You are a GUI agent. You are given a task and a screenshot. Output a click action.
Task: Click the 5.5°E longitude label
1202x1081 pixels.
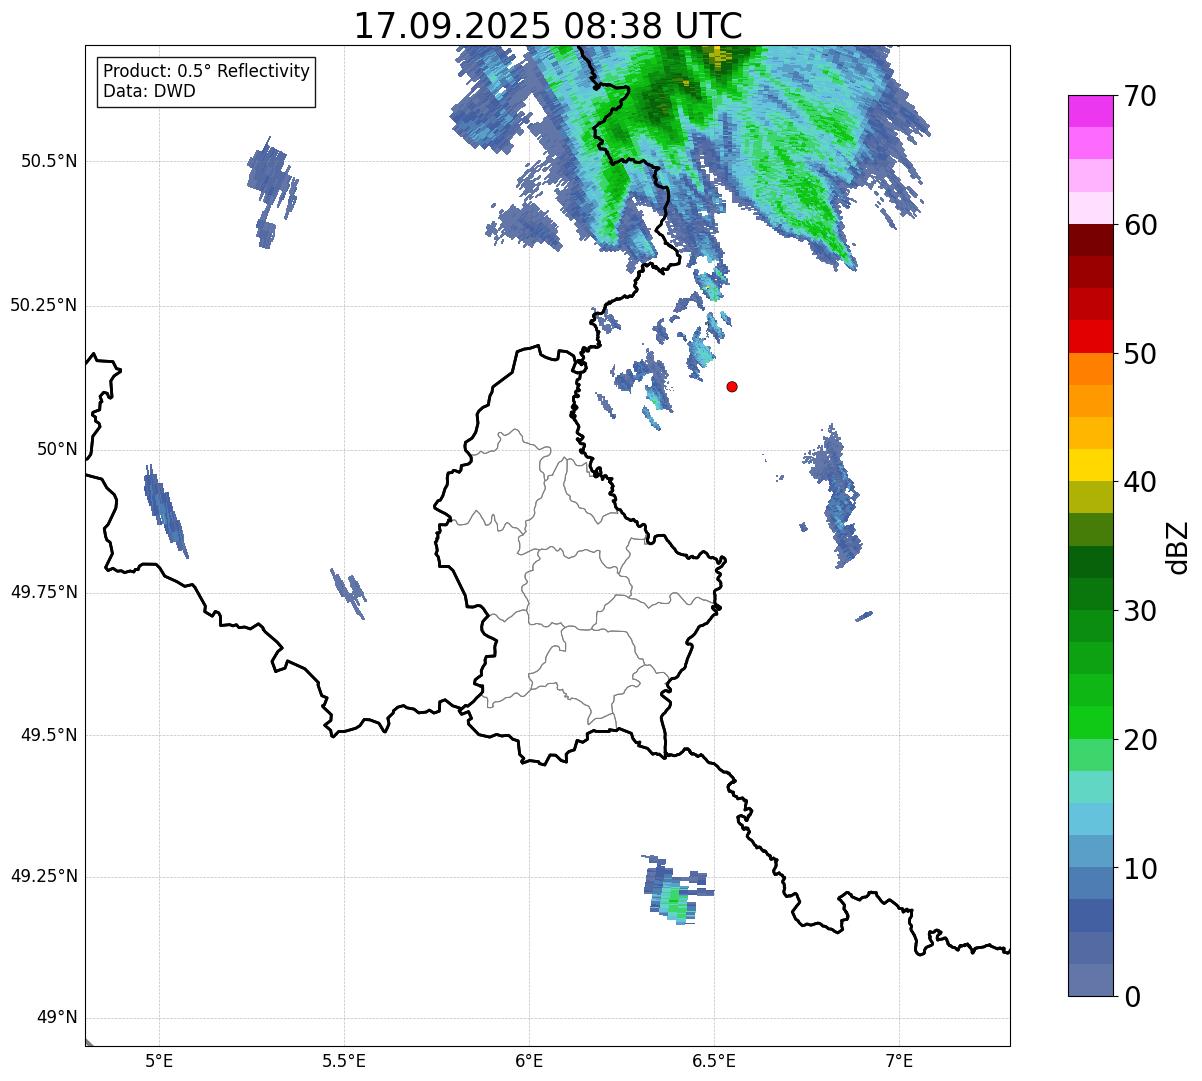[x=344, y=1060]
